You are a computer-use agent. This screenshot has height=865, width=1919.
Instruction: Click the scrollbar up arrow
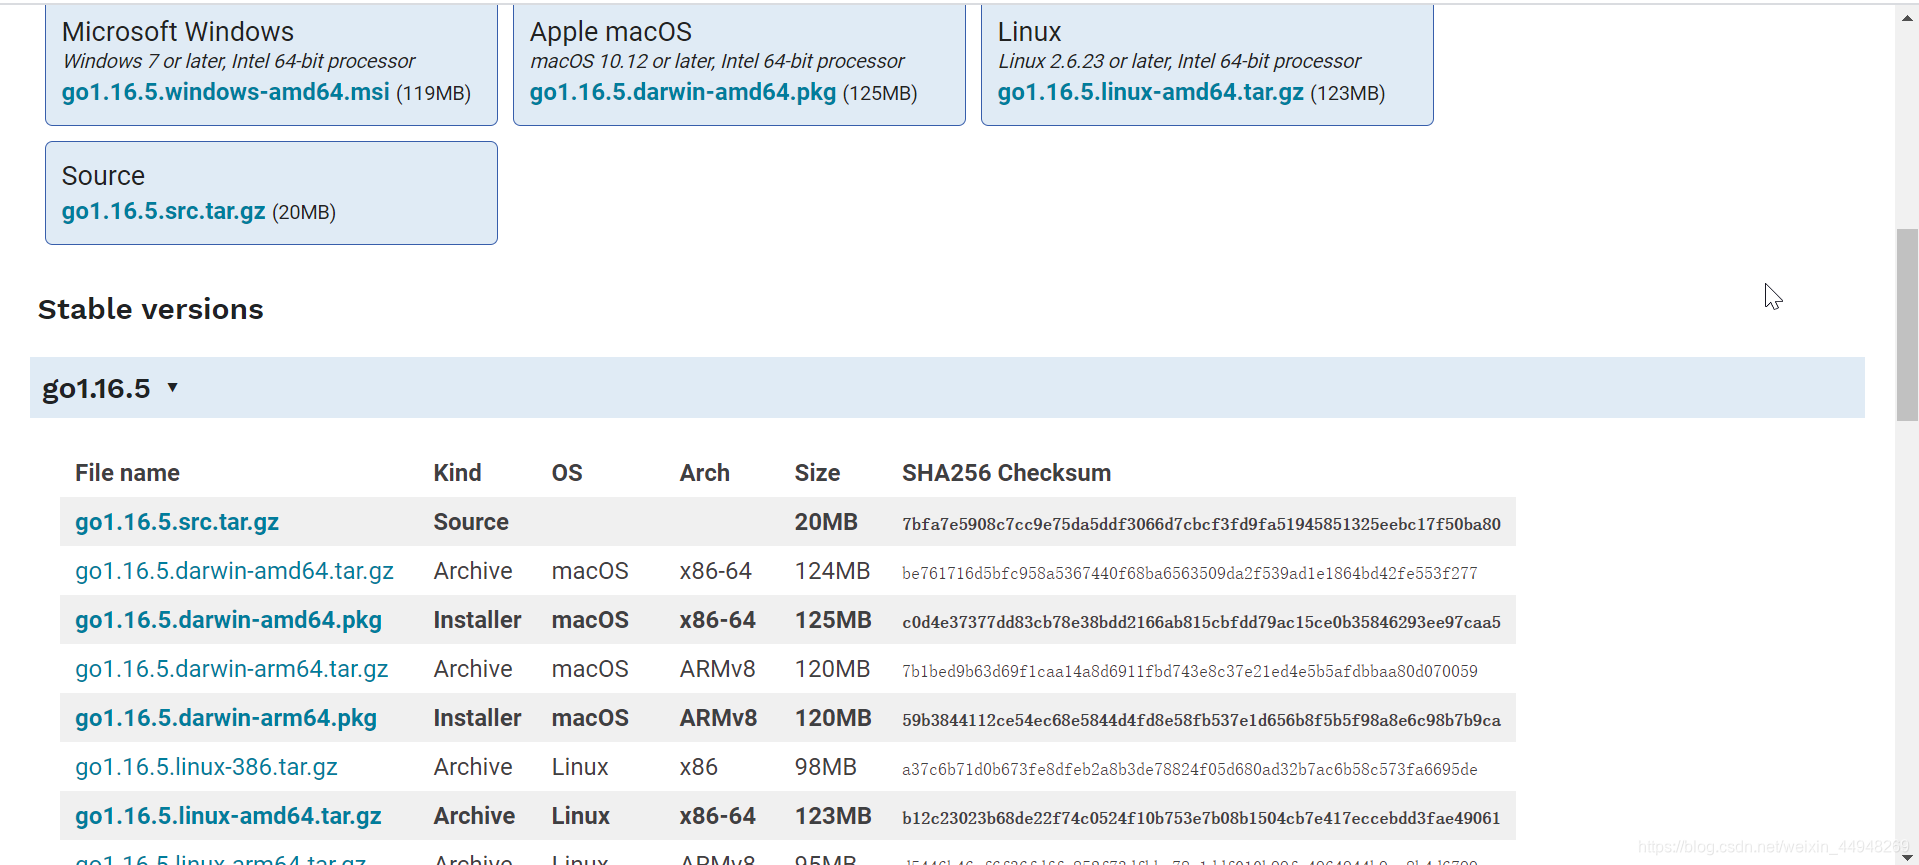click(x=1907, y=18)
